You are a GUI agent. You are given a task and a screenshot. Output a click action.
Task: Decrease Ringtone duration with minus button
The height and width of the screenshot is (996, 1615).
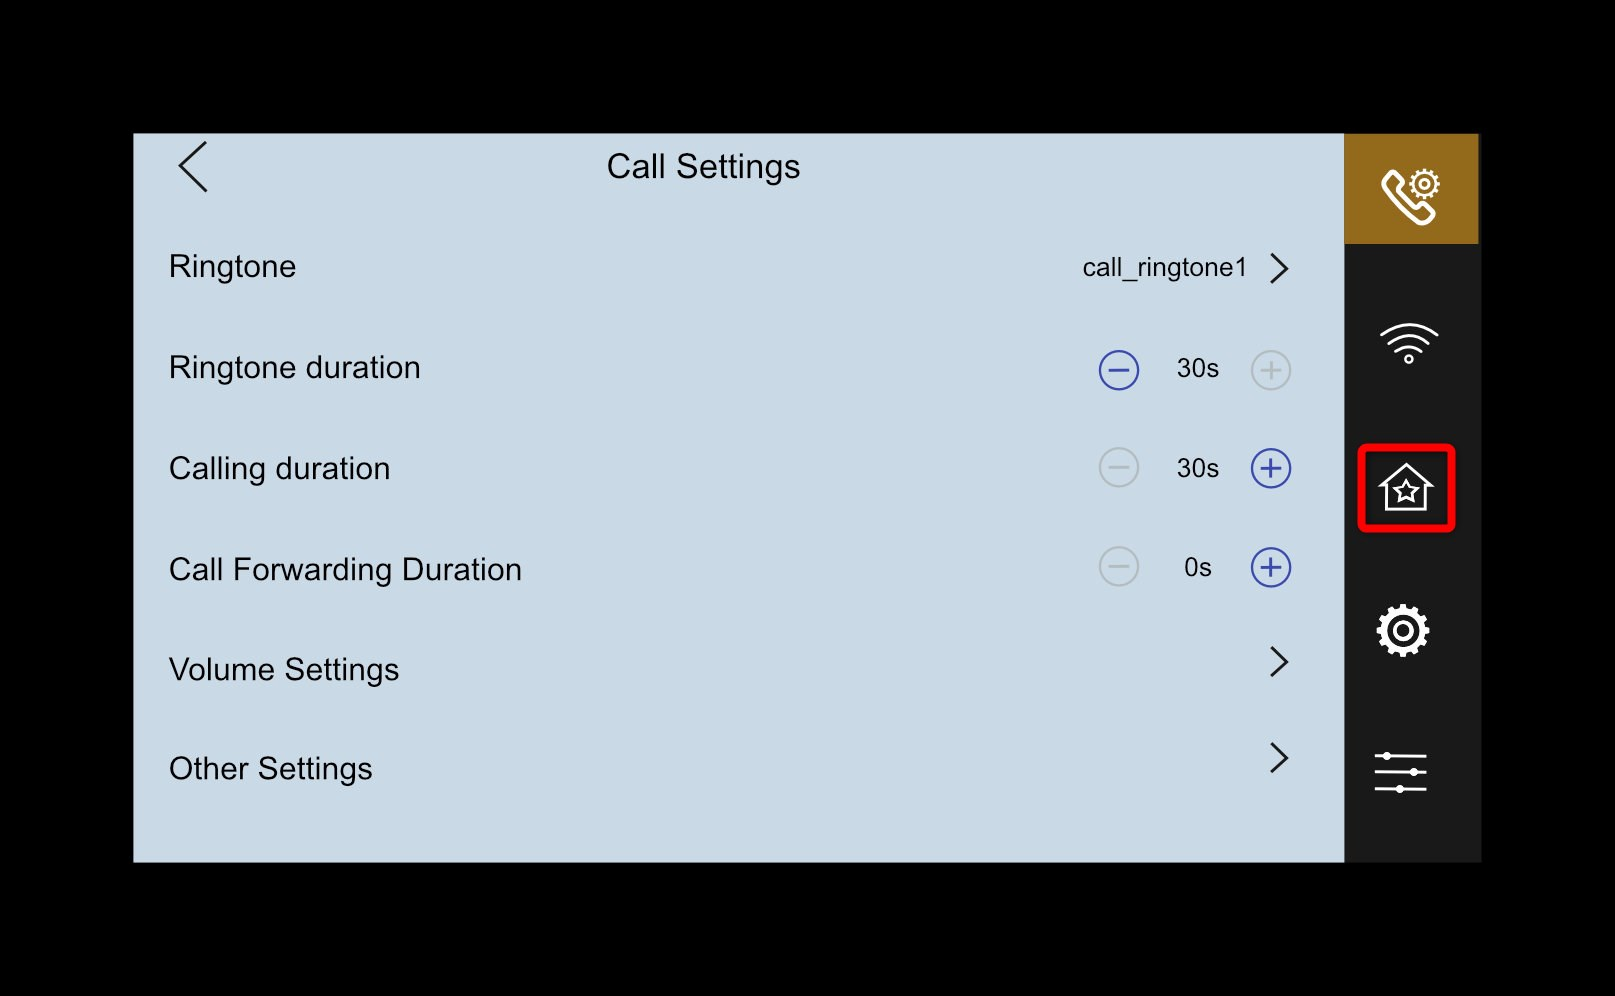point(1119,370)
